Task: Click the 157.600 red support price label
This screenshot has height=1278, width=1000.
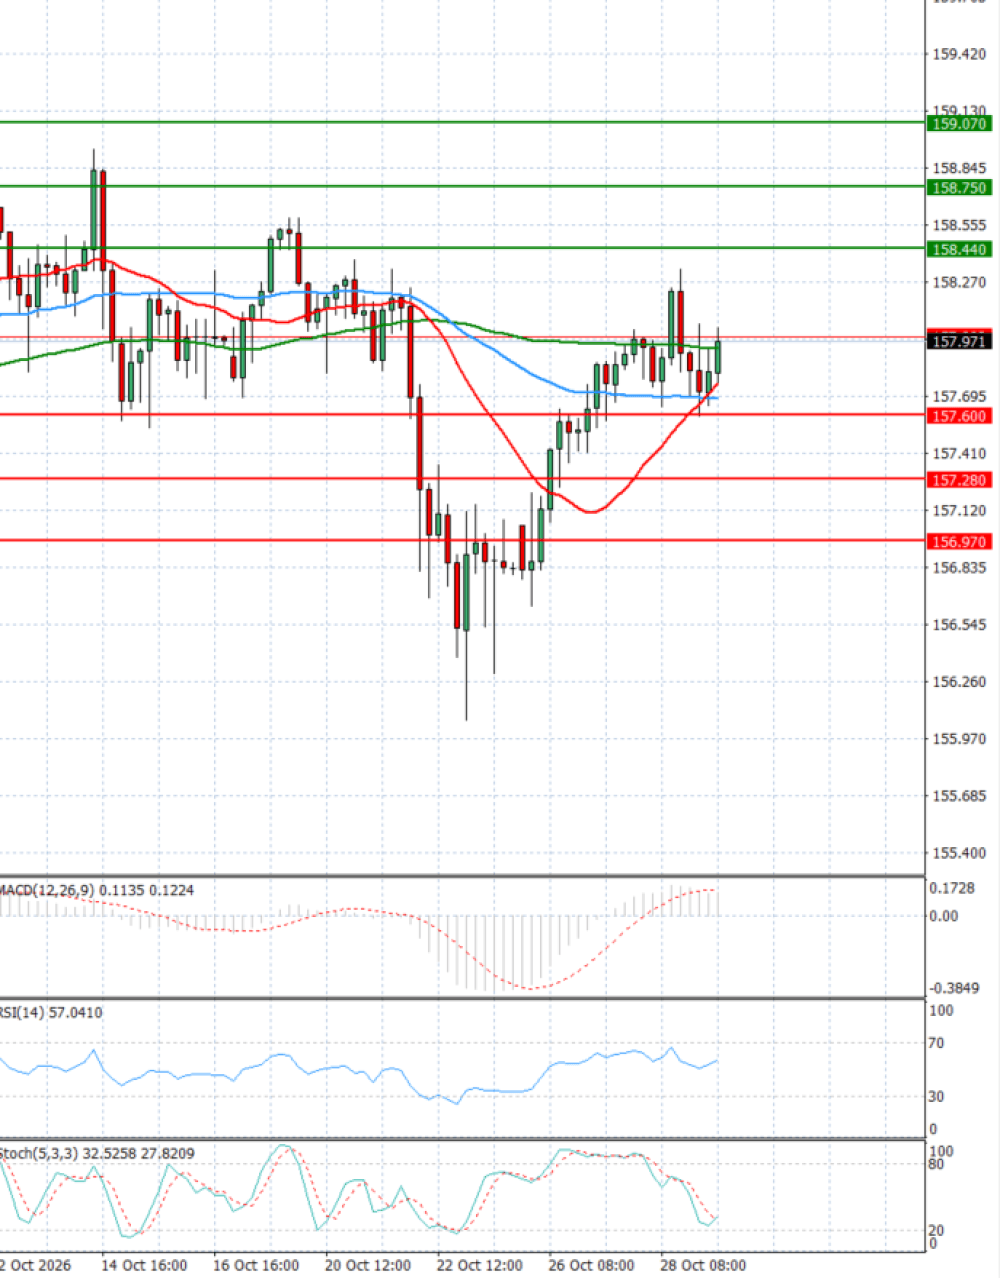Action: pyautogui.click(x=959, y=416)
